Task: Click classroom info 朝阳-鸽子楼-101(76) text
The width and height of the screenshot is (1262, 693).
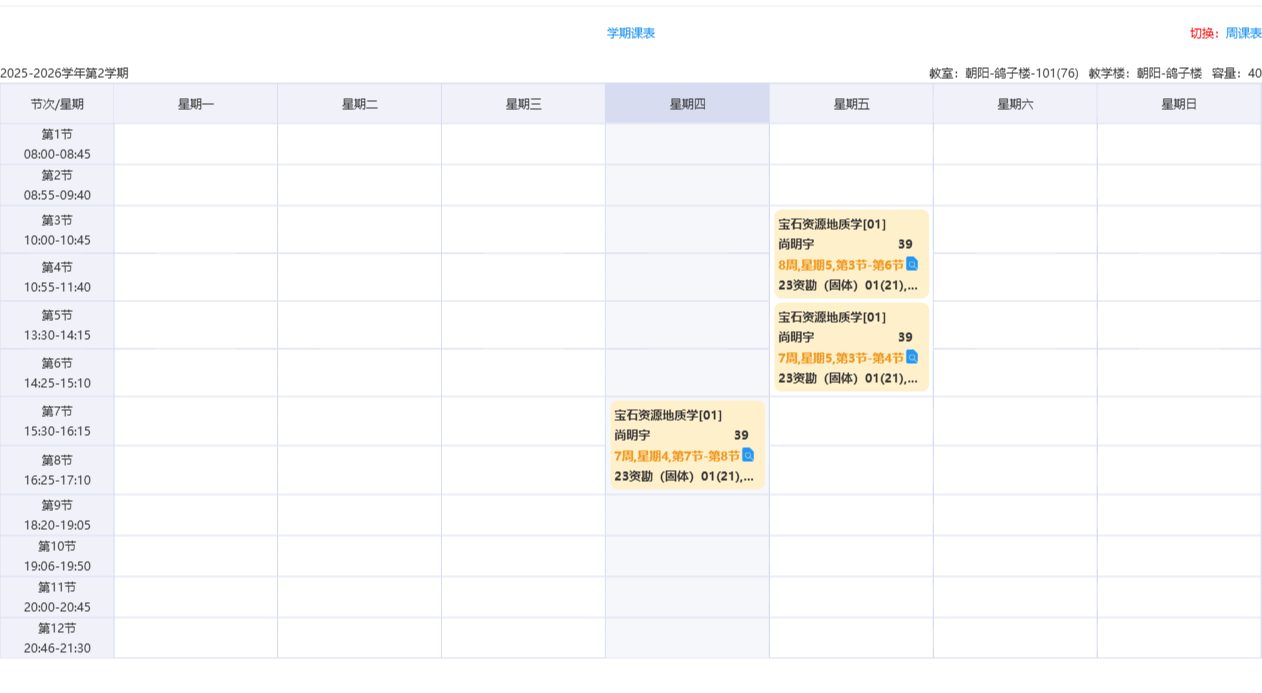Action: pos(1021,73)
